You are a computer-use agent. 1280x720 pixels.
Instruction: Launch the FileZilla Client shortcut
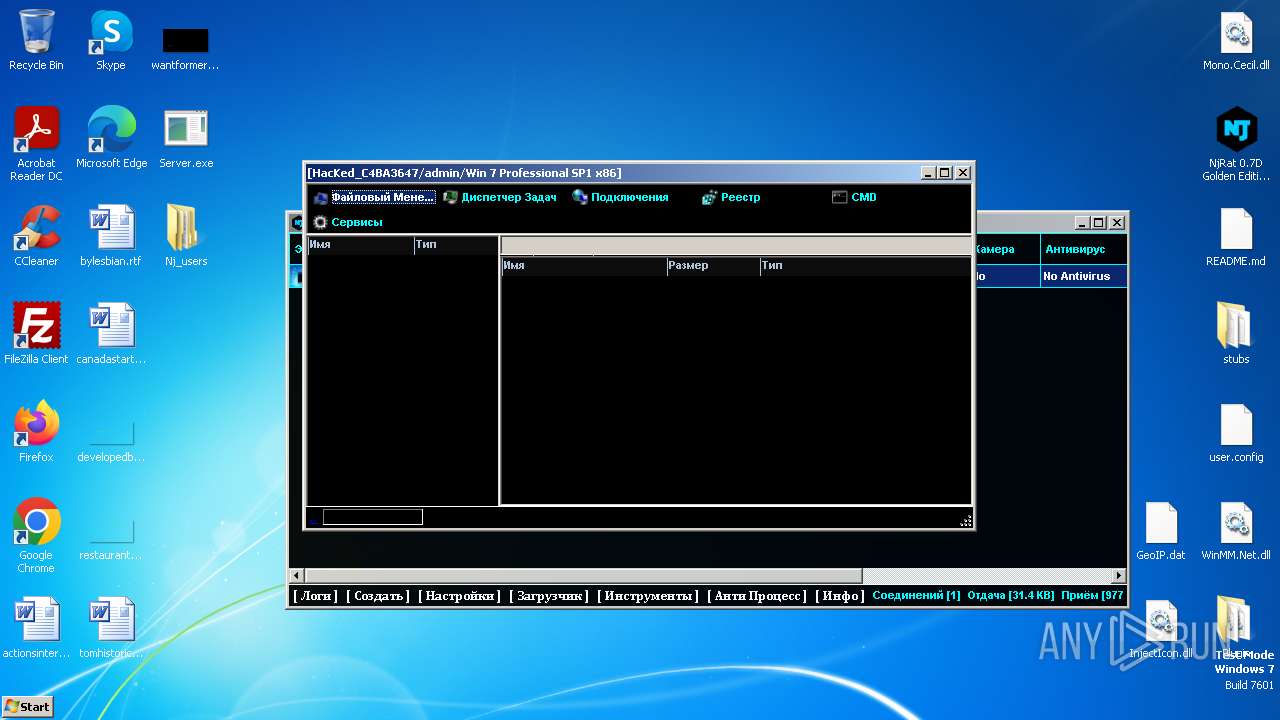36,334
